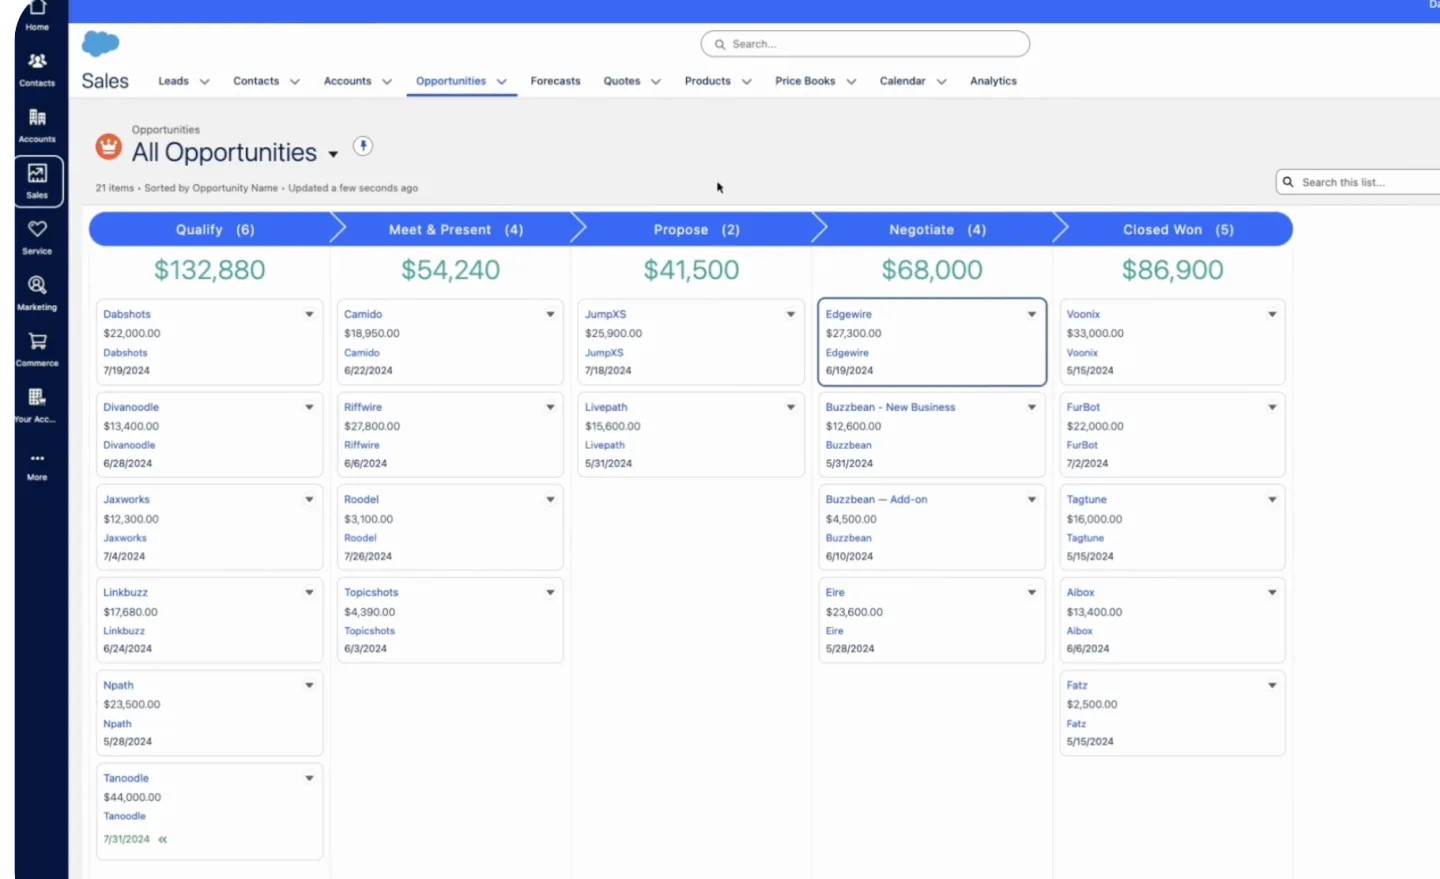Open the Edgewire card actions menu

pyautogui.click(x=1032, y=314)
